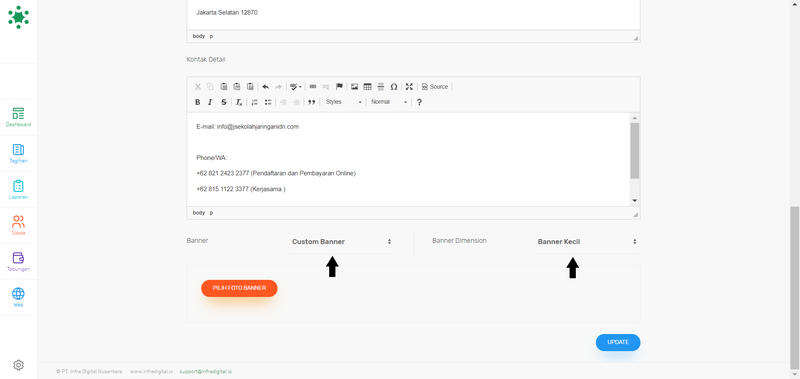This screenshot has height=379, width=800.
Task: Switch editor to Source view
Action: click(435, 87)
